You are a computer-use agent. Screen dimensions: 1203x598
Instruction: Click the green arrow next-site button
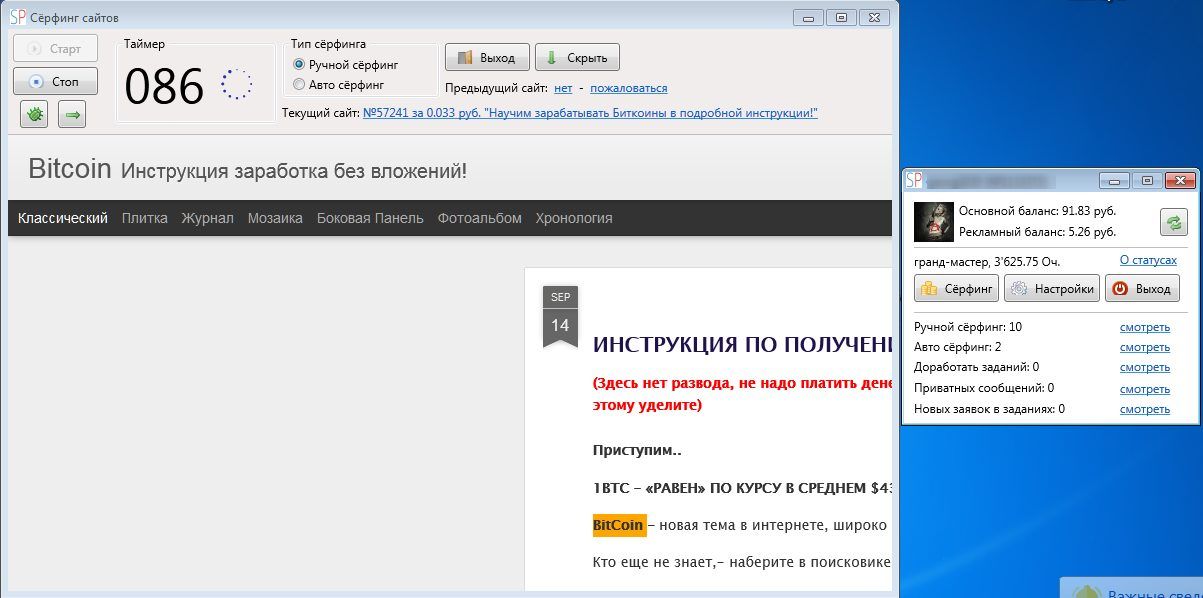click(x=72, y=115)
